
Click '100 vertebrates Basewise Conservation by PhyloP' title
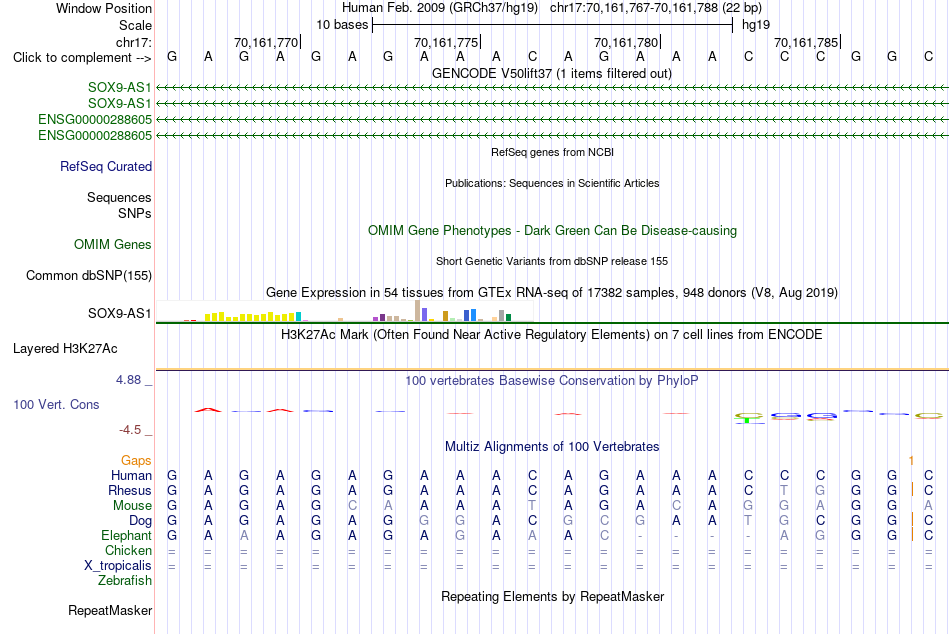[551, 381]
